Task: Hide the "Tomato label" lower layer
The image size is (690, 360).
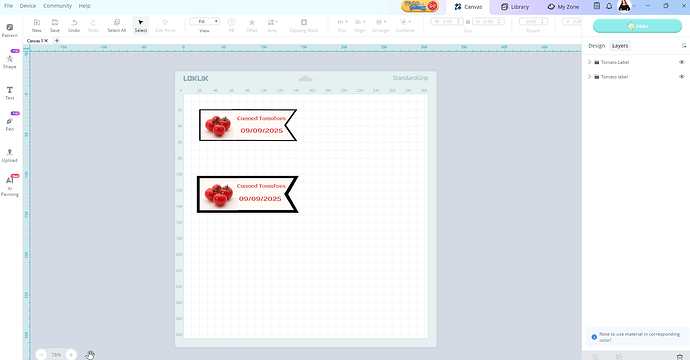Action: pyautogui.click(x=682, y=77)
